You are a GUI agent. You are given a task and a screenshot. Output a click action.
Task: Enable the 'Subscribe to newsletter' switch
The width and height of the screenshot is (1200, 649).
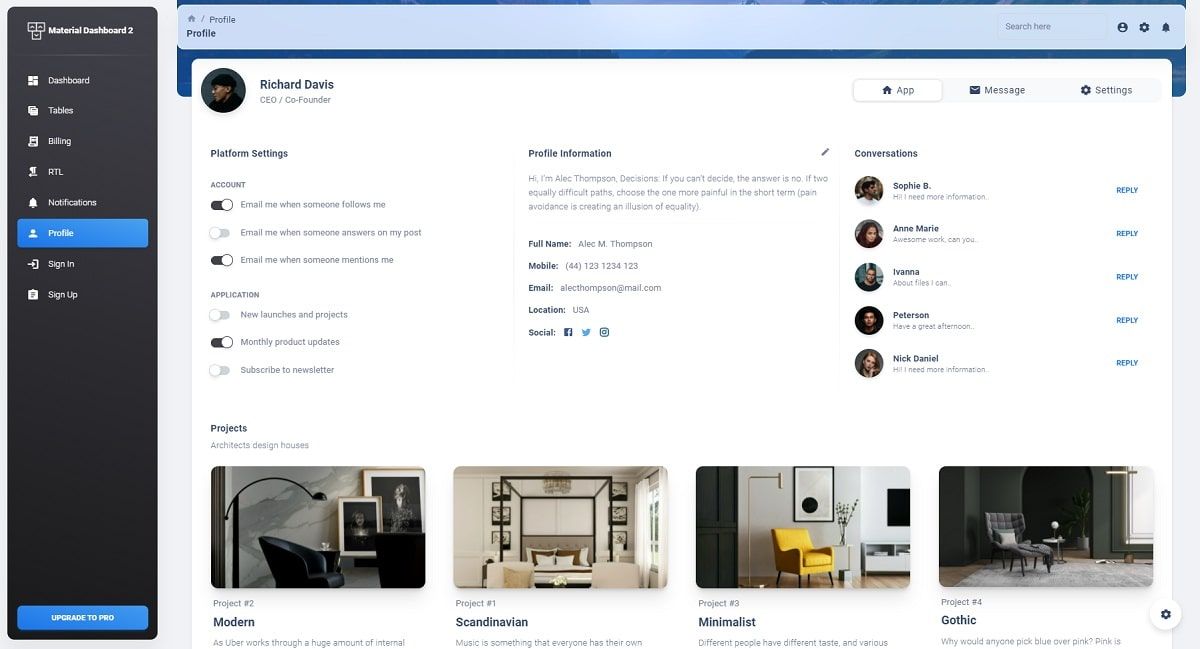pos(221,370)
